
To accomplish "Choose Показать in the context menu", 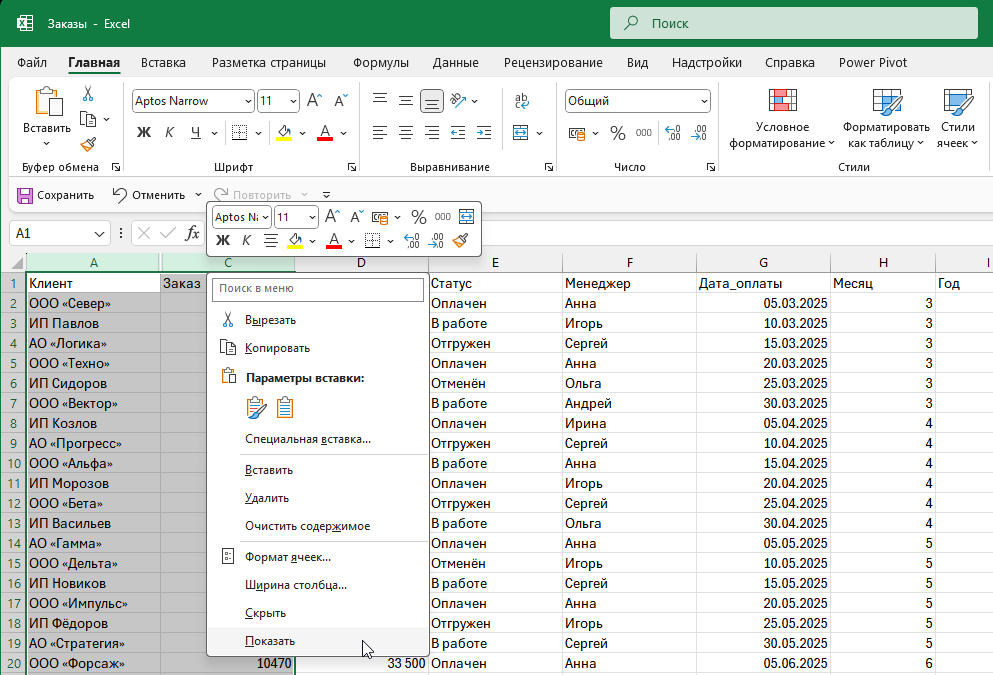I will pos(270,641).
